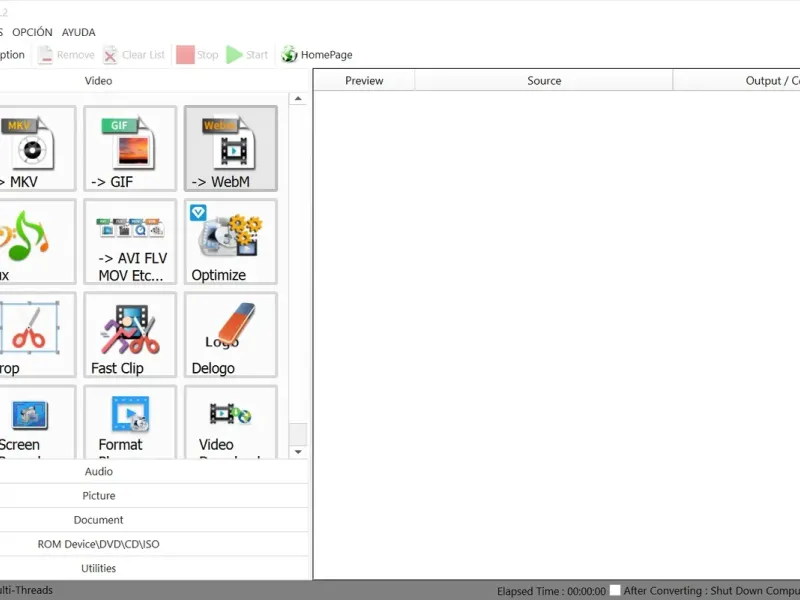
Task: Launch the Optimize video tool
Action: (231, 241)
